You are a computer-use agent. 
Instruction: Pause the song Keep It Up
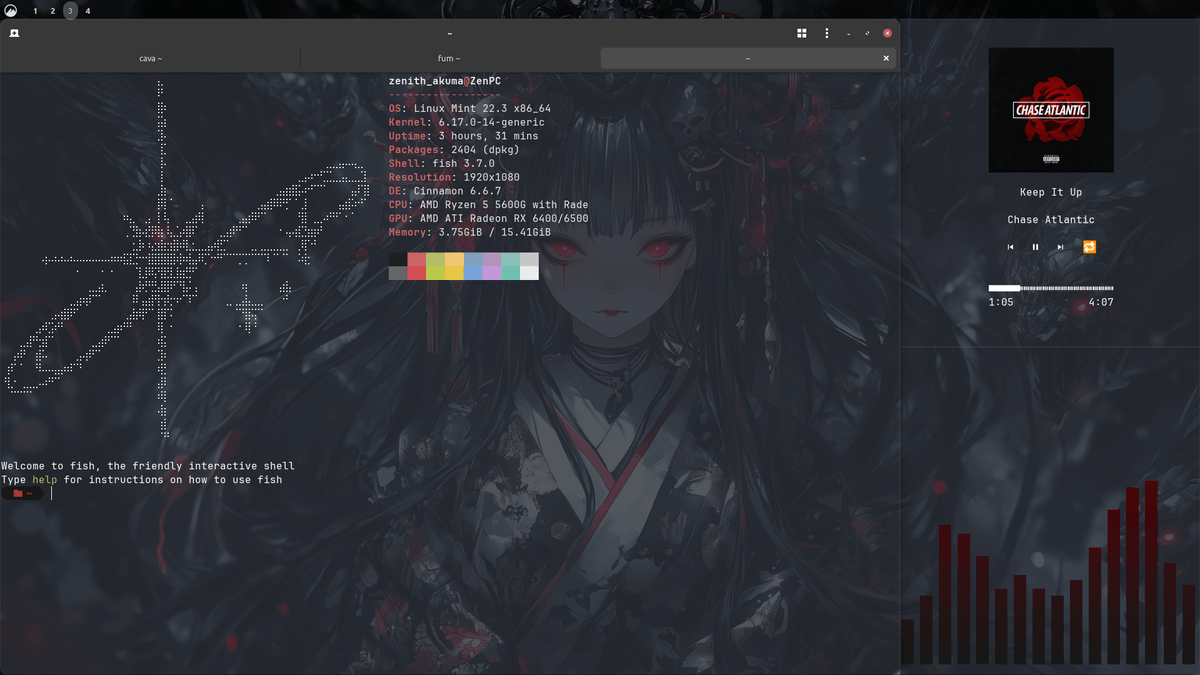(x=1035, y=247)
